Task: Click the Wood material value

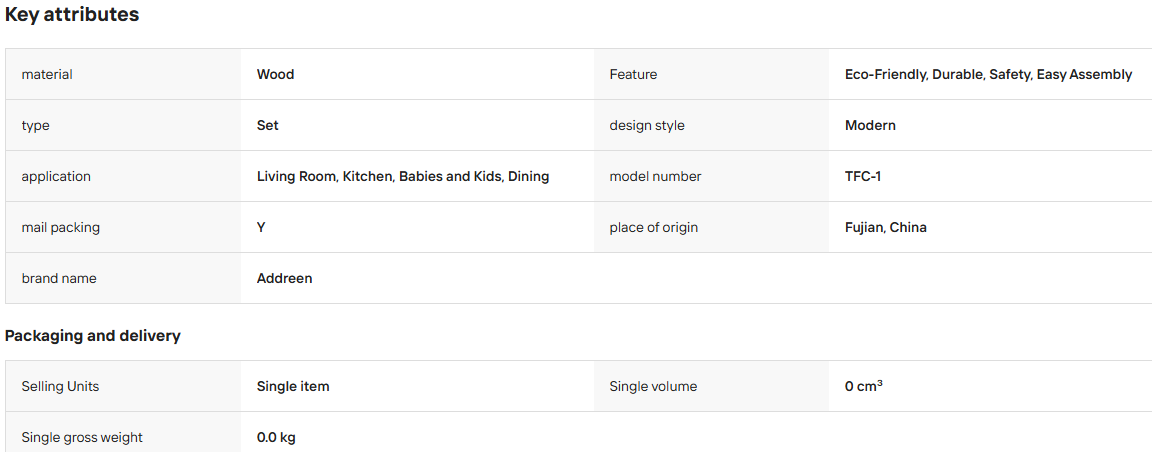Action: point(276,74)
